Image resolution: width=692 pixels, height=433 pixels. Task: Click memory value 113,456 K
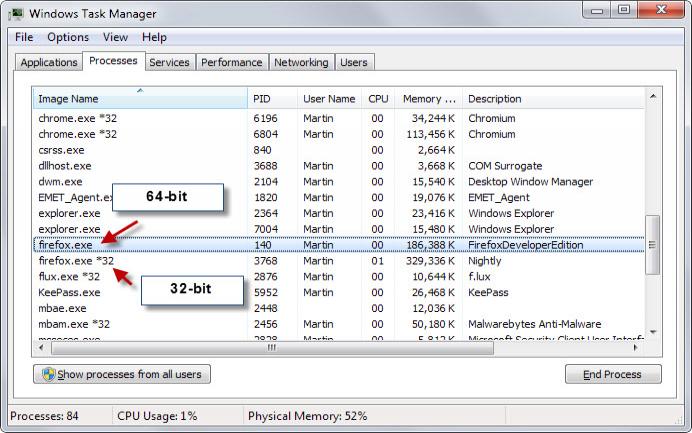(x=430, y=134)
